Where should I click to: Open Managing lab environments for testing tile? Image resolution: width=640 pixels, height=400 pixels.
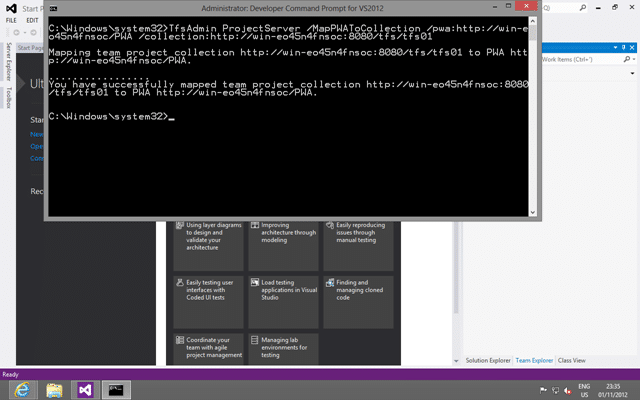point(283,349)
